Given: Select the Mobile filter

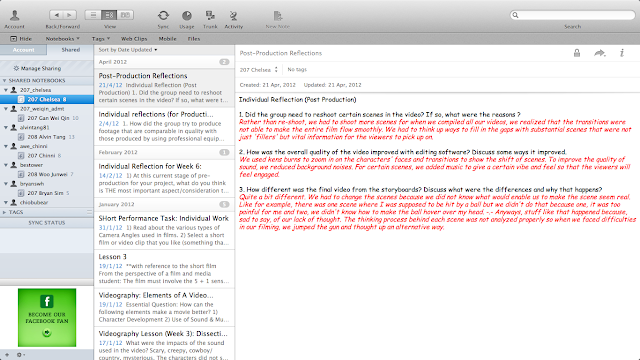Looking at the screenshot, I should (x=167, y=39).
